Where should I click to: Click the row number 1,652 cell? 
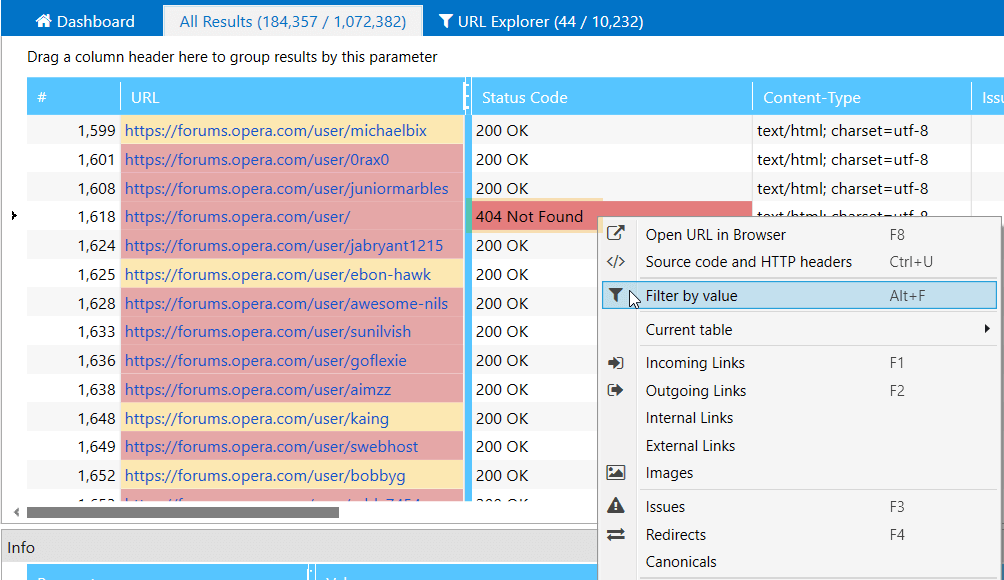74,476
